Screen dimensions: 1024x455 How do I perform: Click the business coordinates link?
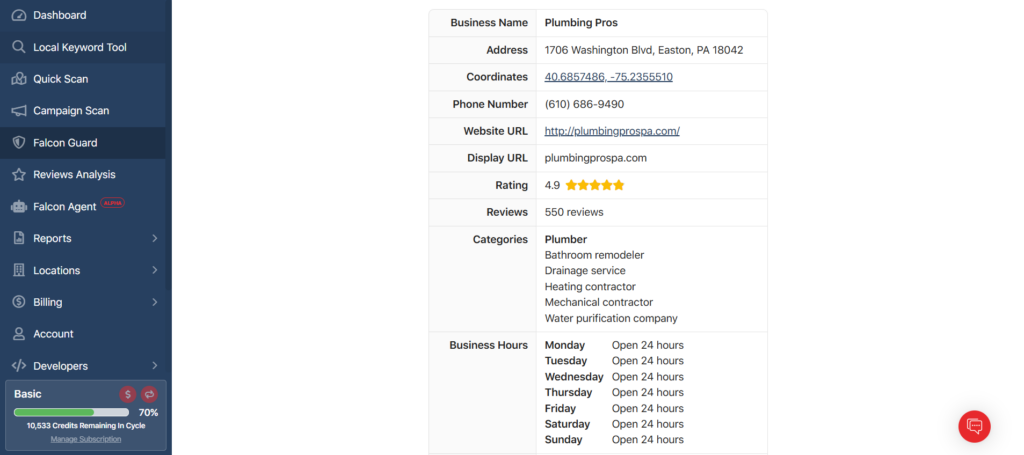click(608, 77)
